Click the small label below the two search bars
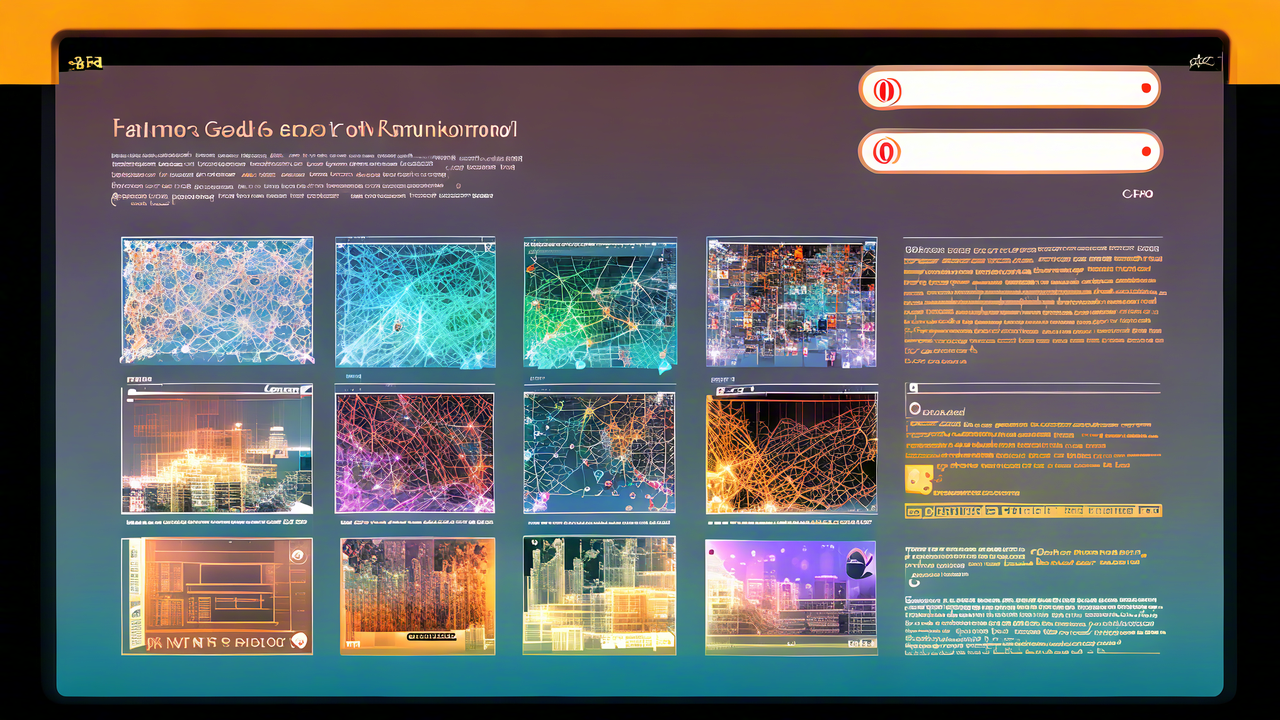The width and height of the screenshot is (1280, 720). tap(1137, 194)
